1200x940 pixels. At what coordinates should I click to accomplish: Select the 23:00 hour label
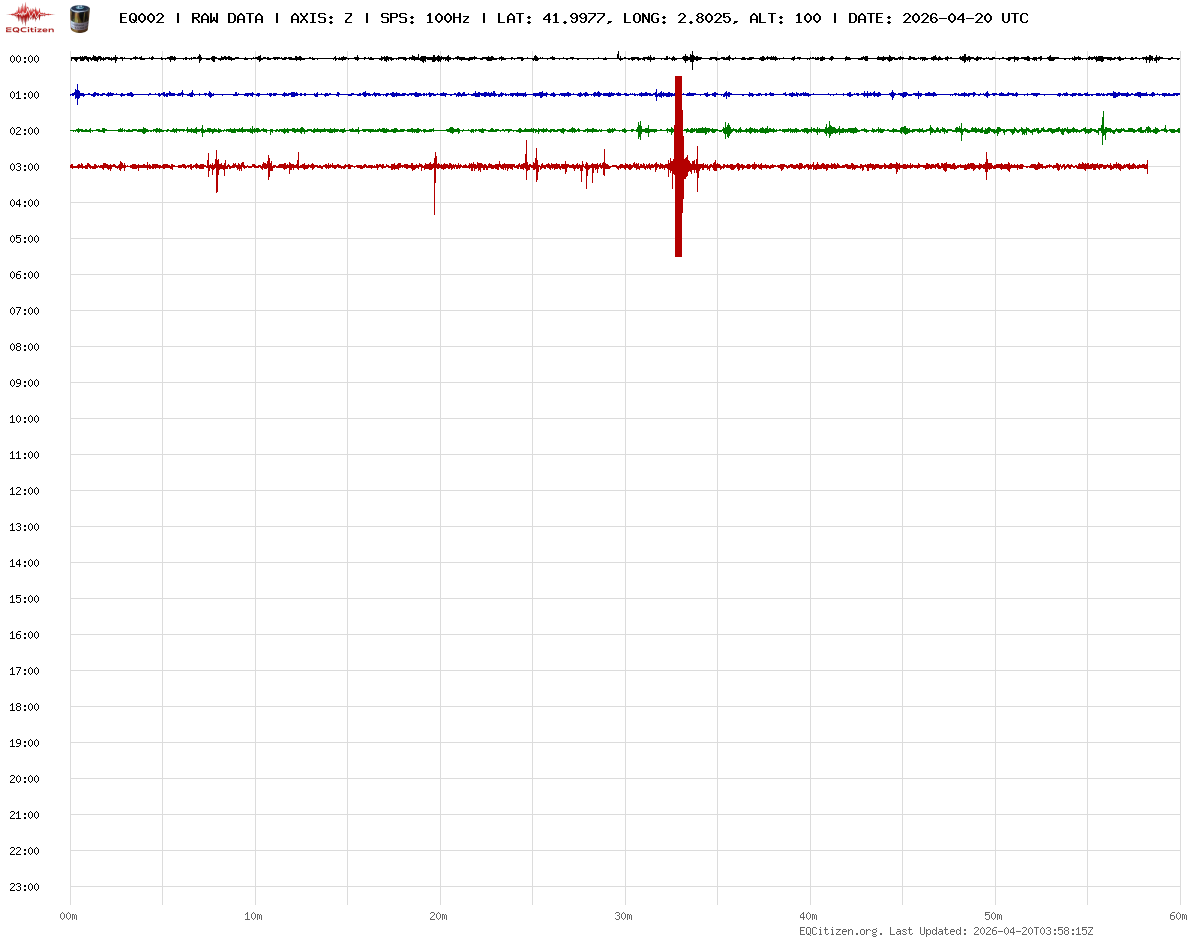(24, 887)
